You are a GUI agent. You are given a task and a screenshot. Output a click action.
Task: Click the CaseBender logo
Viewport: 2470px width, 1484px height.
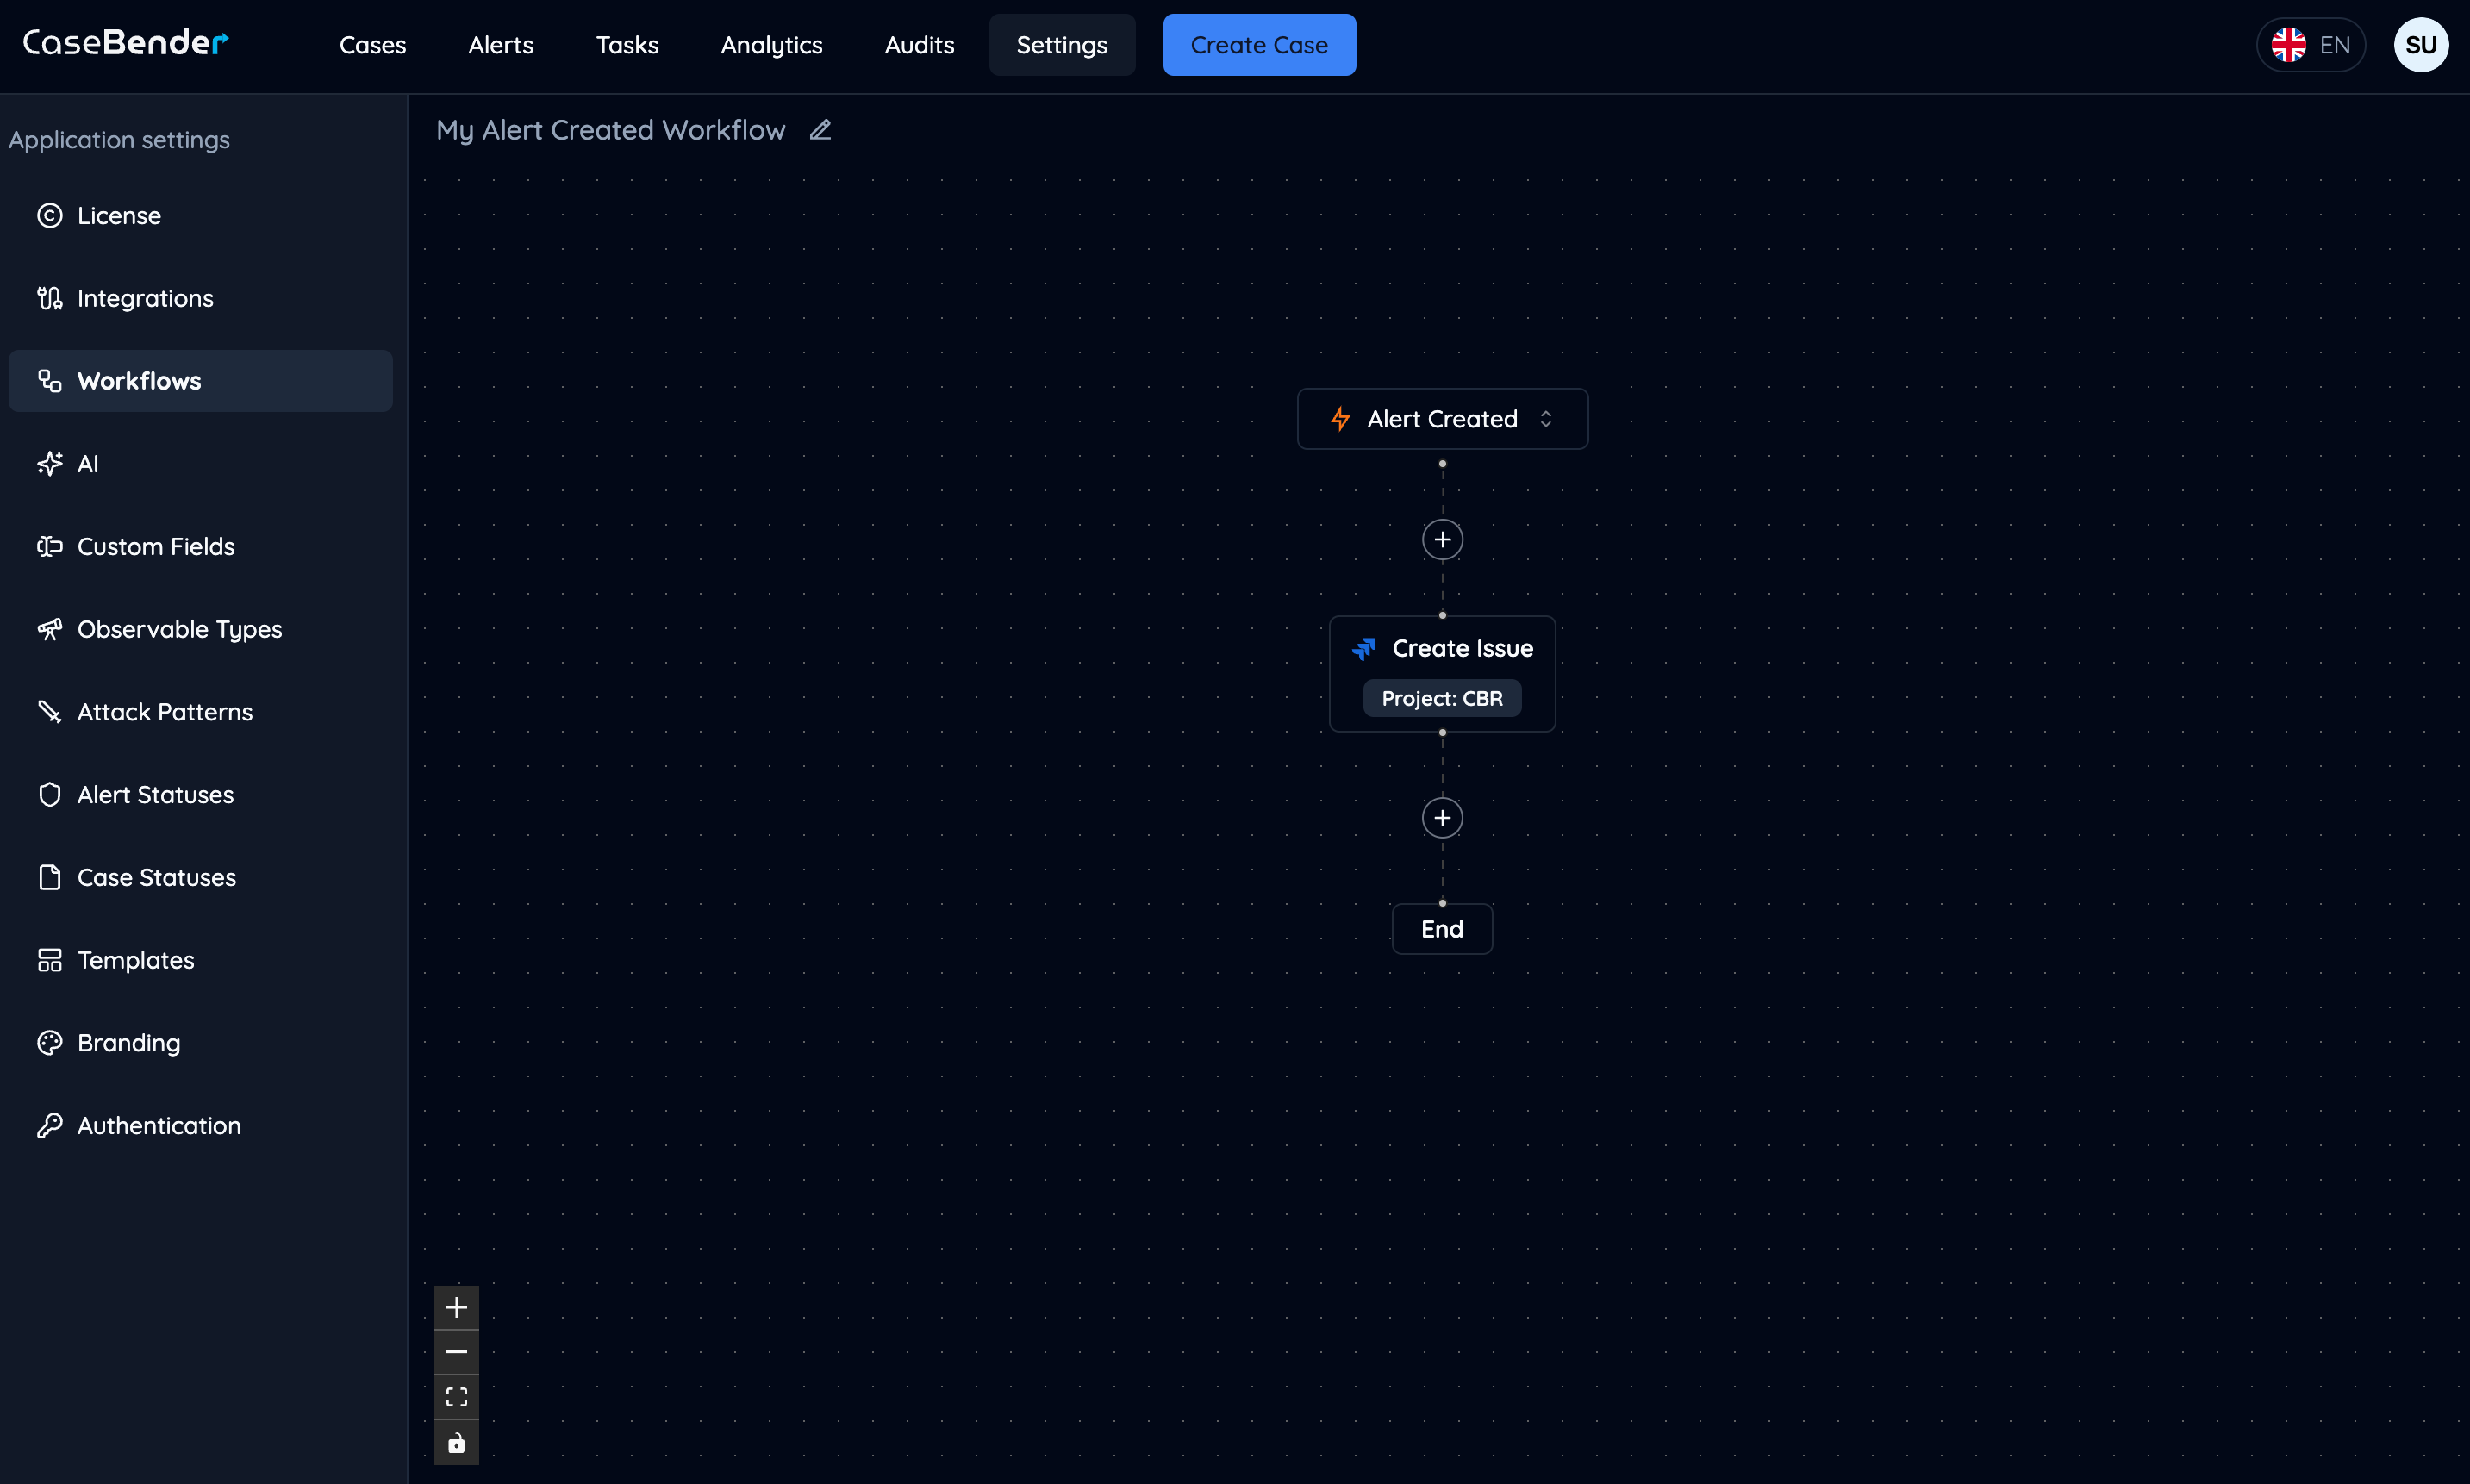126,42
